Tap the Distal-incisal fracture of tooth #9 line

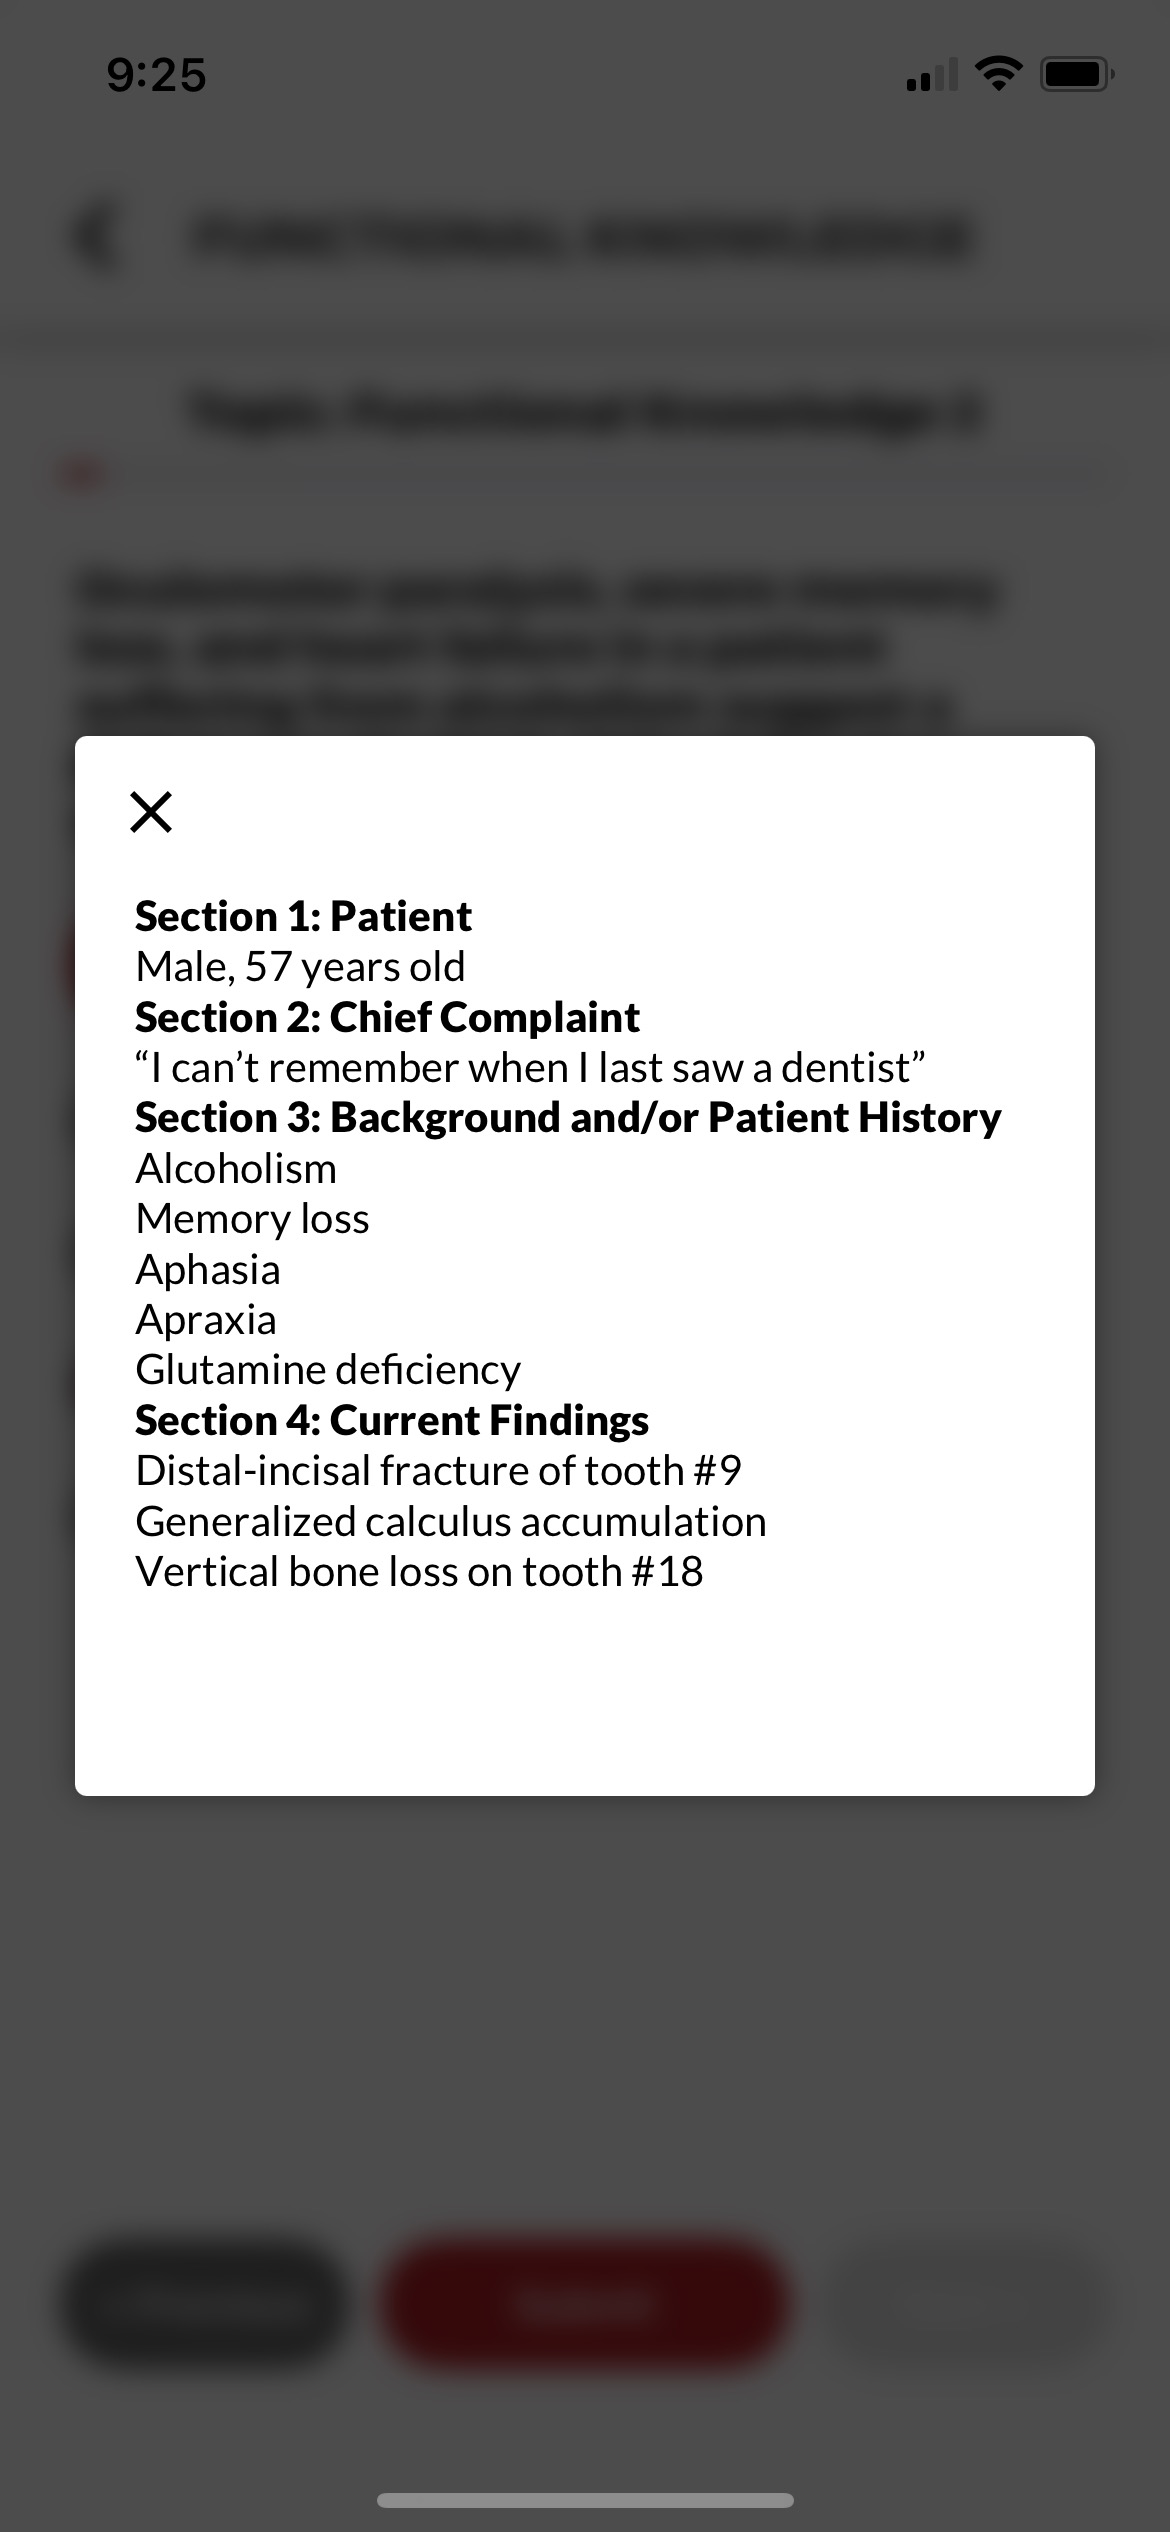coord(438,1471)
